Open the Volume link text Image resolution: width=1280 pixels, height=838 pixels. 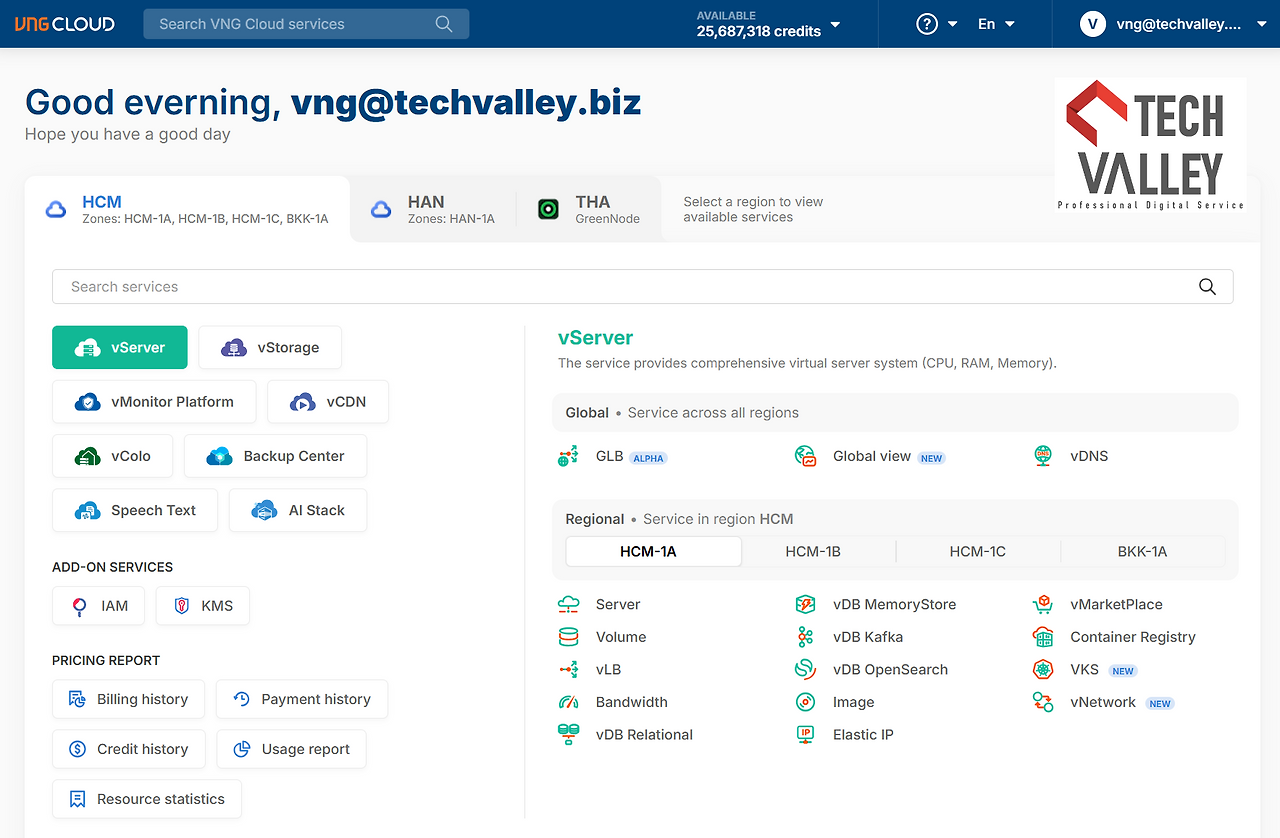click(x=621, y=637)
